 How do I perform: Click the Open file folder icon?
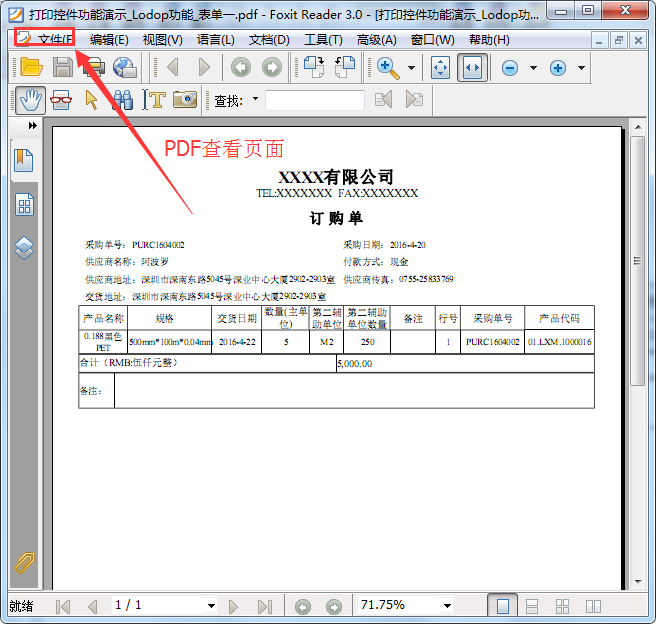click(x=30, y=67)
